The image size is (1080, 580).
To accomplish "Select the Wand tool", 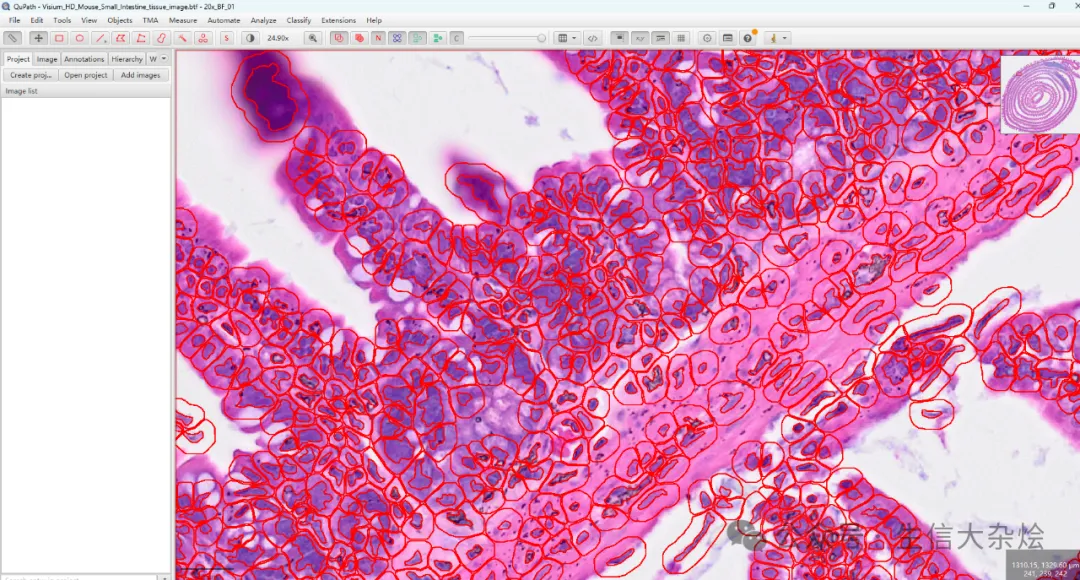I will 183,39.
